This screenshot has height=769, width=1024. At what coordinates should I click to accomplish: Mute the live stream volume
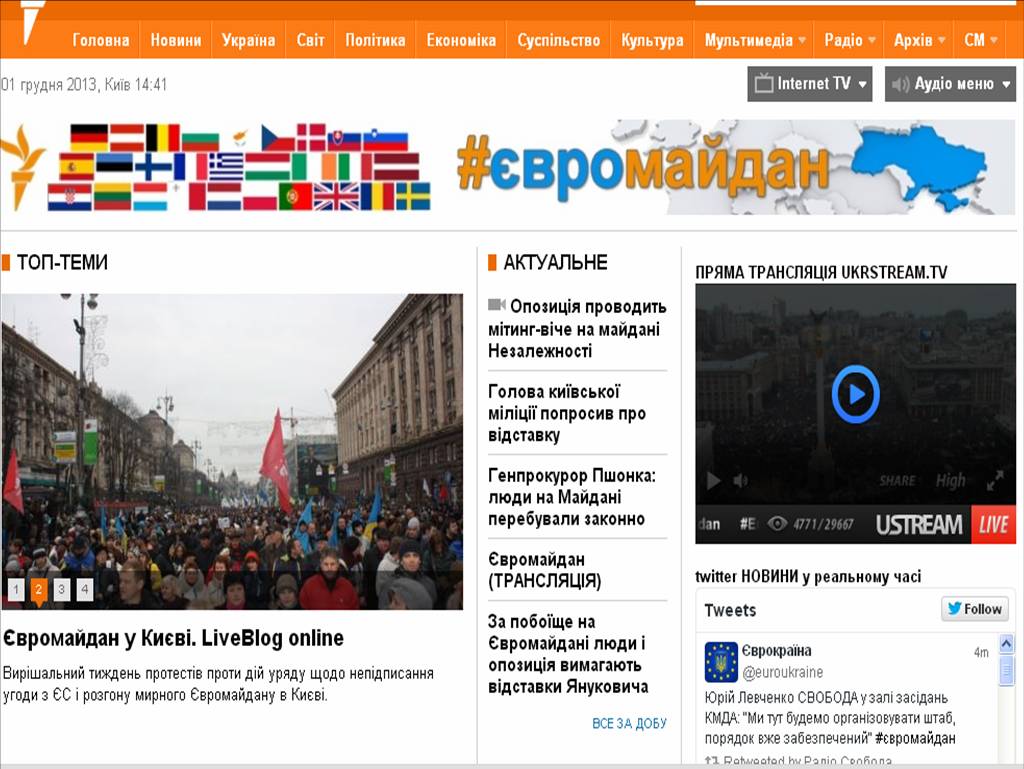tap(741, 481)
